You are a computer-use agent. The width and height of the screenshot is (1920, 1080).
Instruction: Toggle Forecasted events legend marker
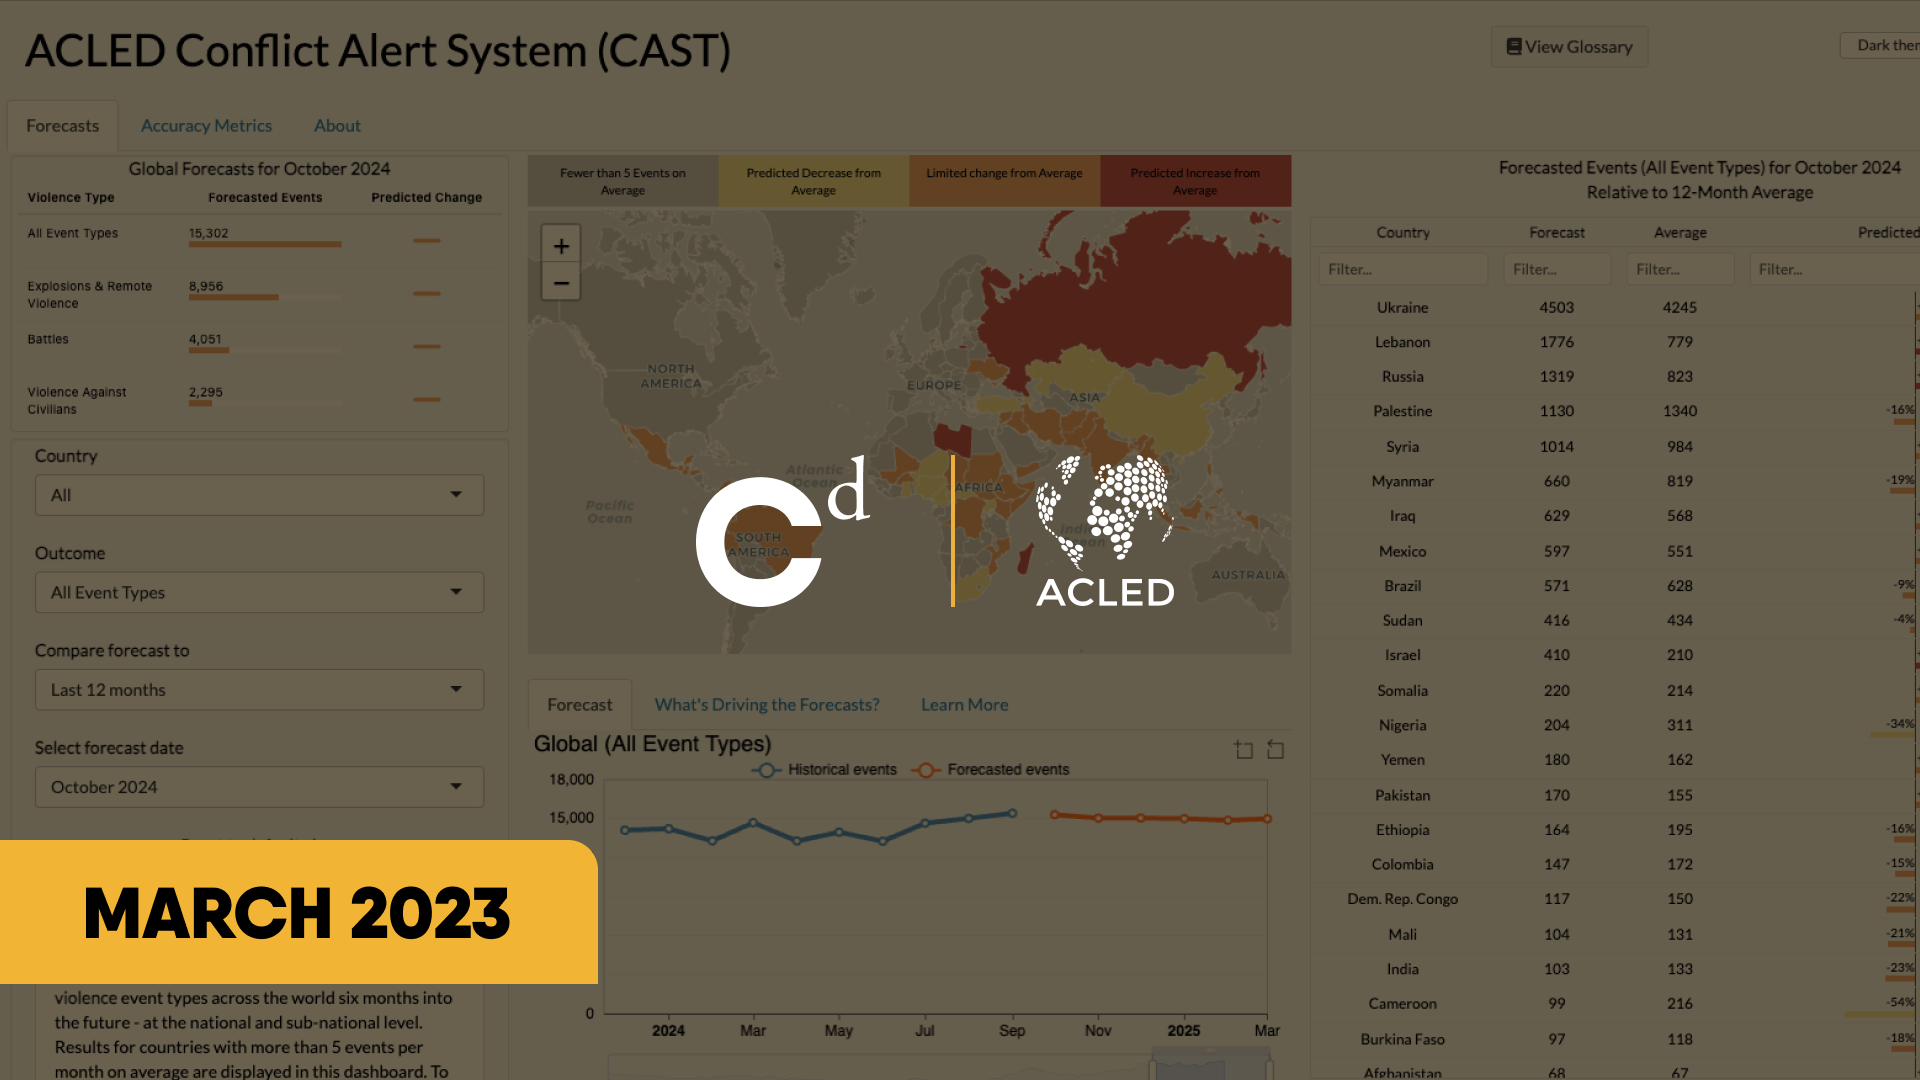click(926, 770)
